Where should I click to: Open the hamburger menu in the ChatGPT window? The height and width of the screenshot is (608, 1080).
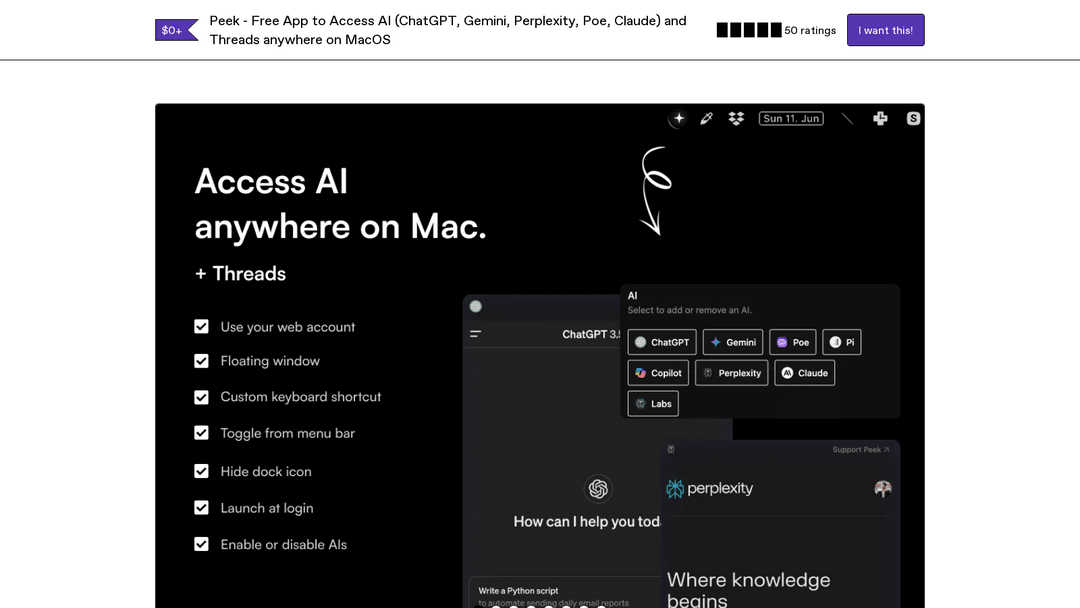tap(475, 334)
